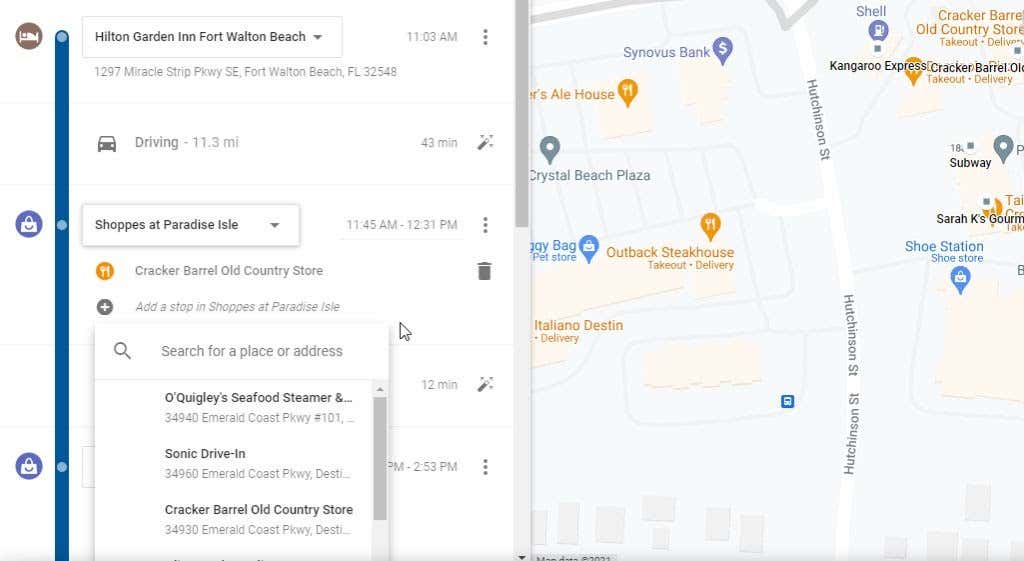Open options menu for Shoppes at Paradise Isle
The width and height of the screenshot is (1024, 561).
(485, 225)
